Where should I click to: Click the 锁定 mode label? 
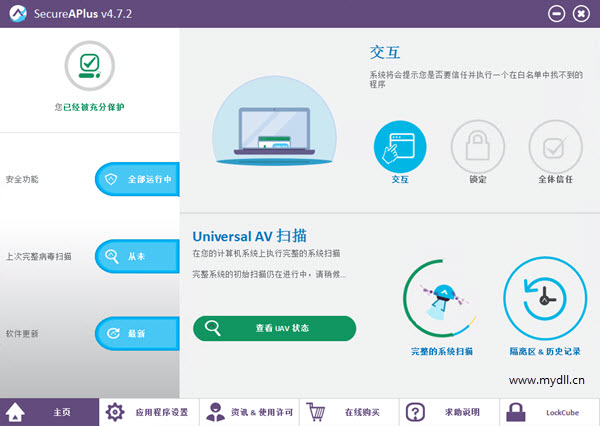coord(478,179)
